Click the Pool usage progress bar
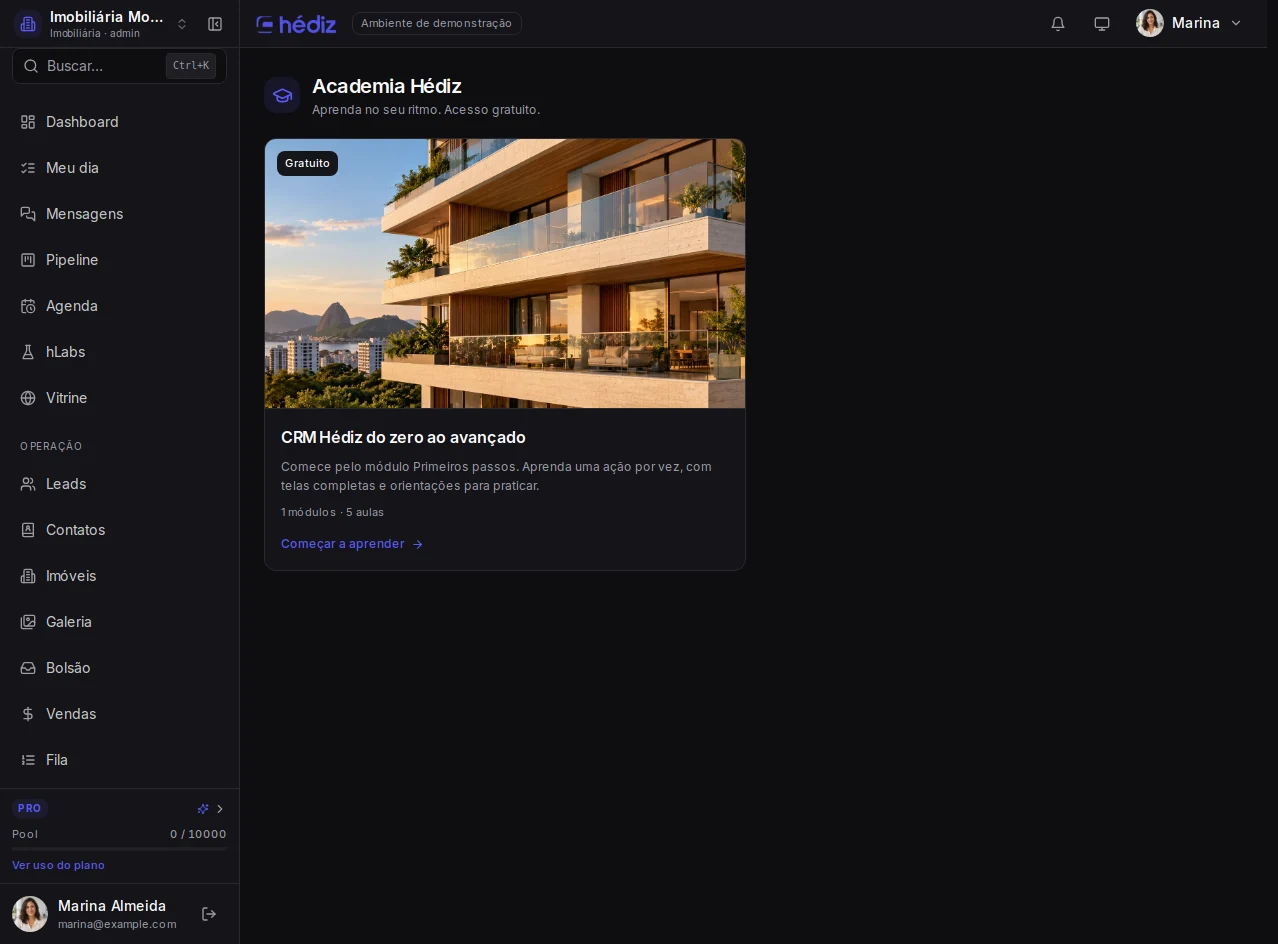The height and width of the screenshot is (944, 1278). [119, 849]
